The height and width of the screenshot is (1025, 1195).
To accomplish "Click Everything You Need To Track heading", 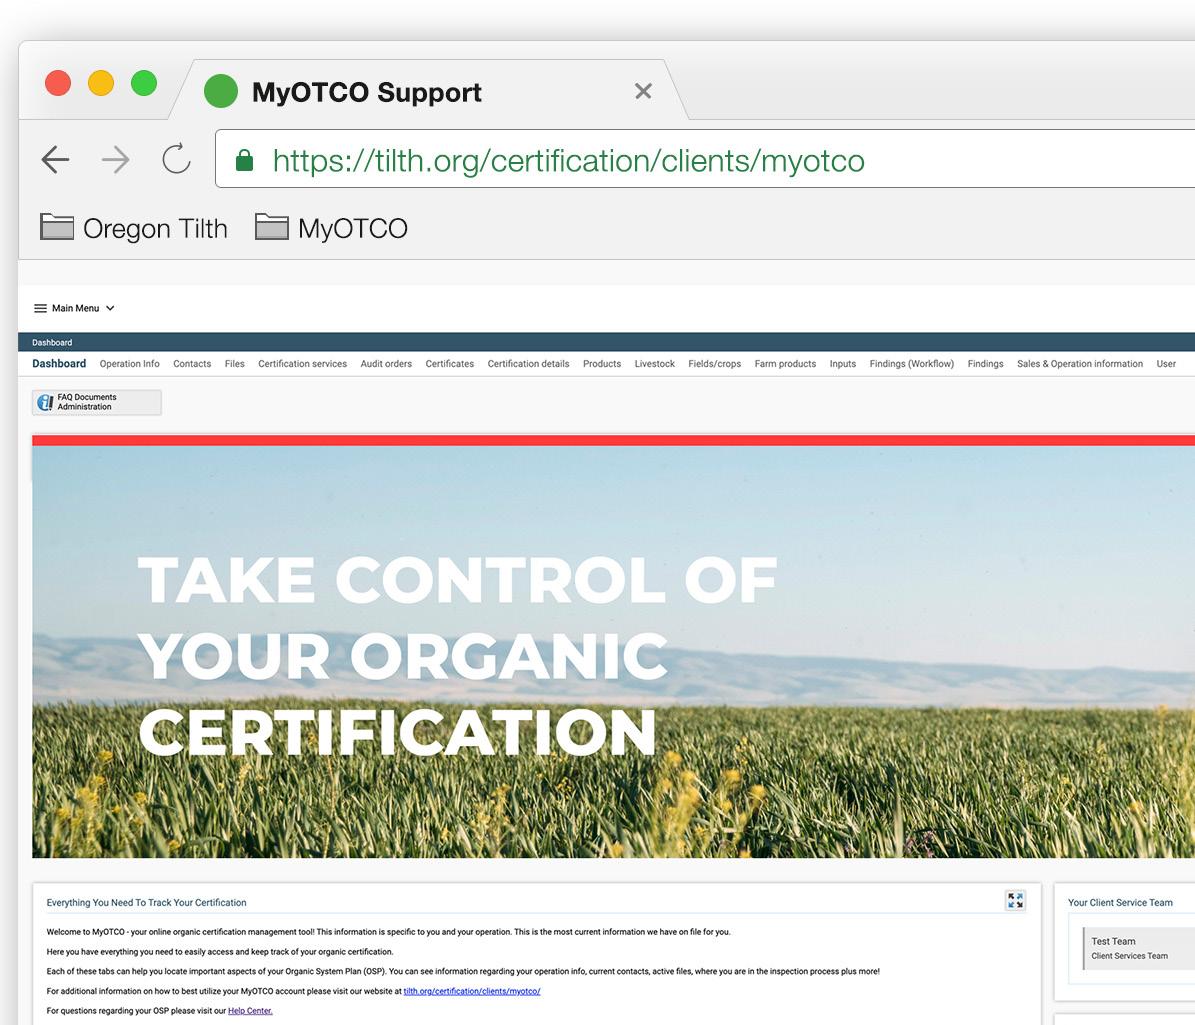I will point(146,902).
